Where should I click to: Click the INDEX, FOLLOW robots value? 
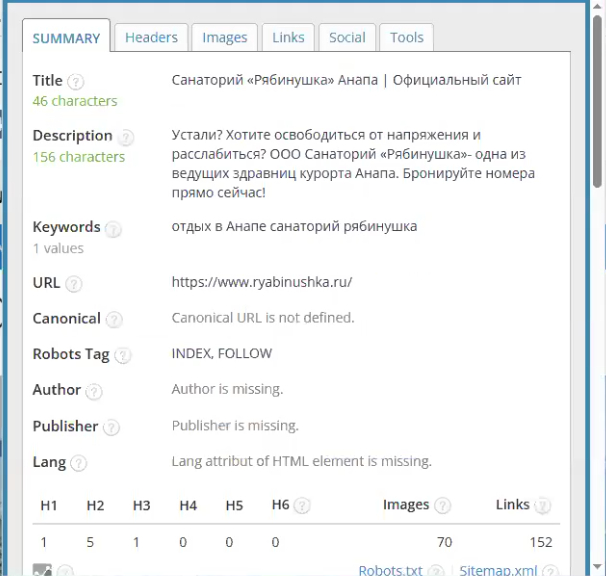click(x=222, y=353)
